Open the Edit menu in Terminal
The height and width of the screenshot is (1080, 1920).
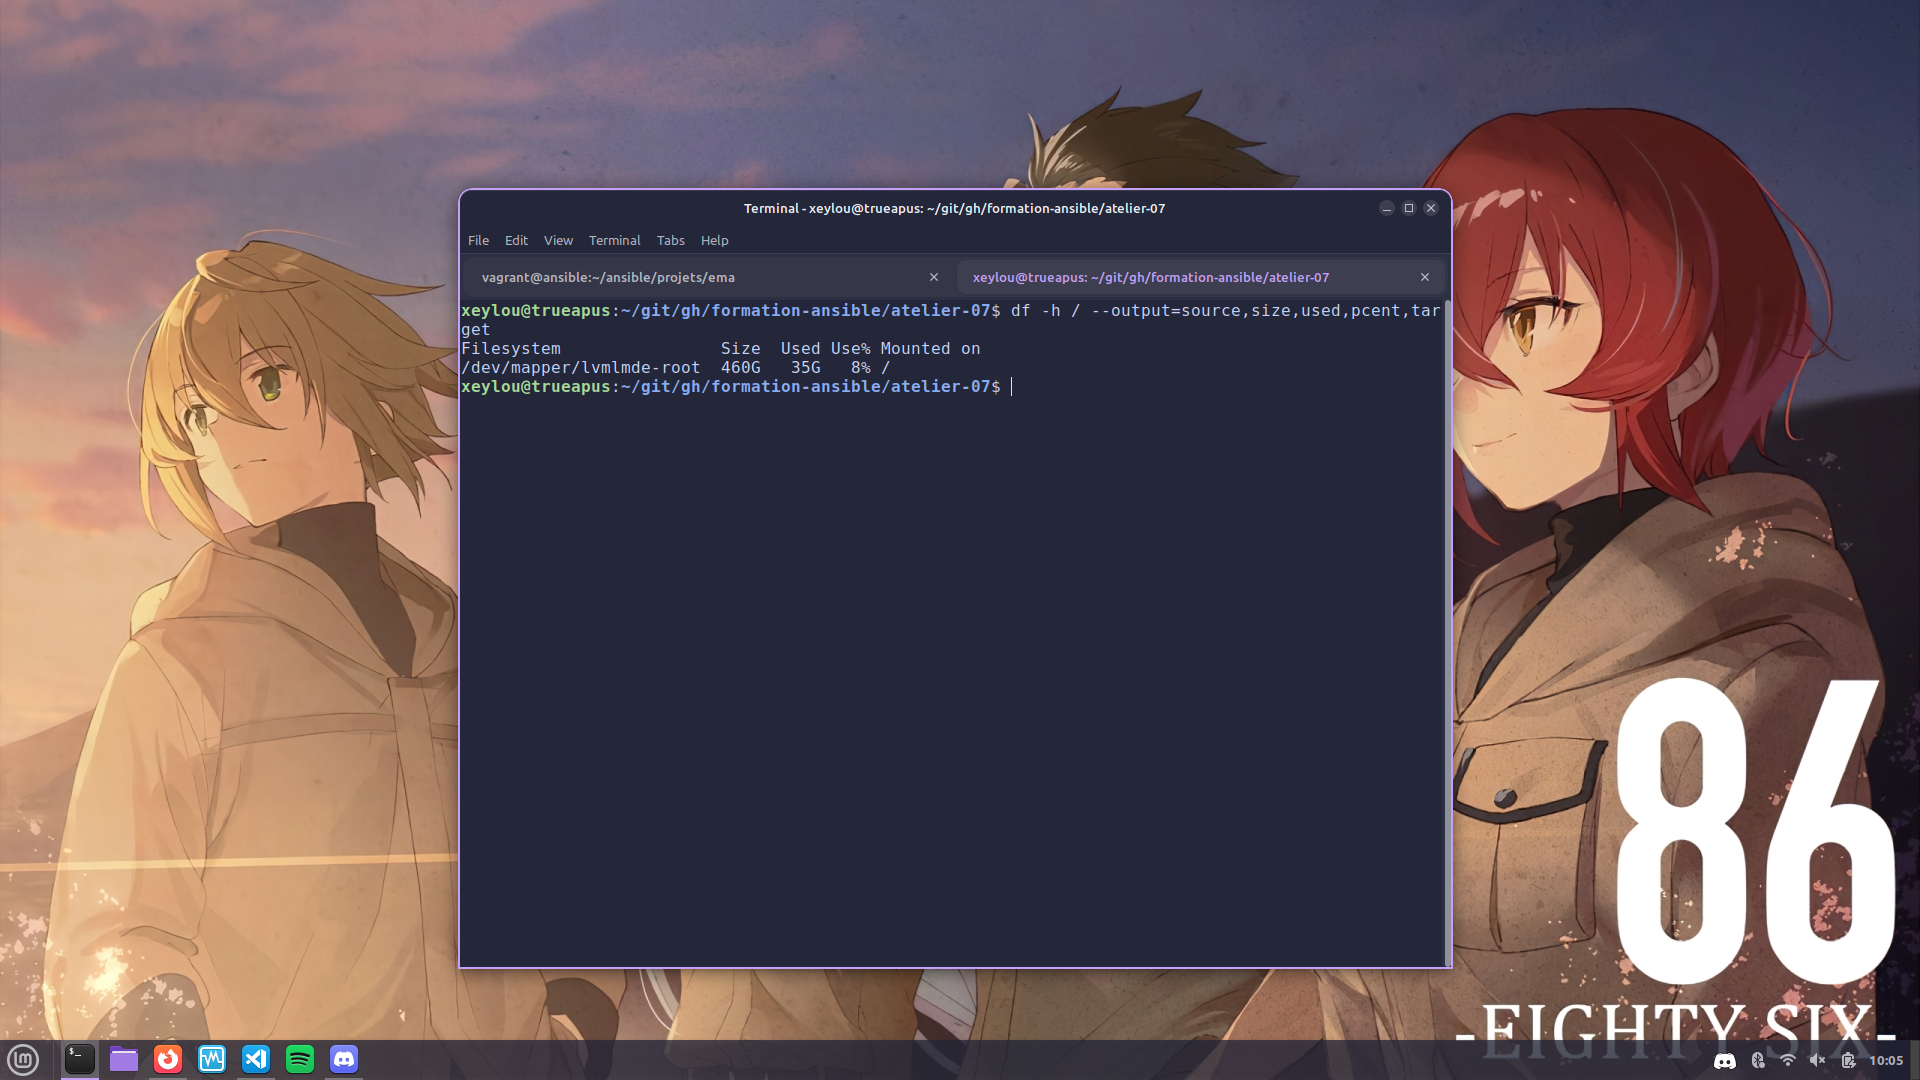point(516,240)
